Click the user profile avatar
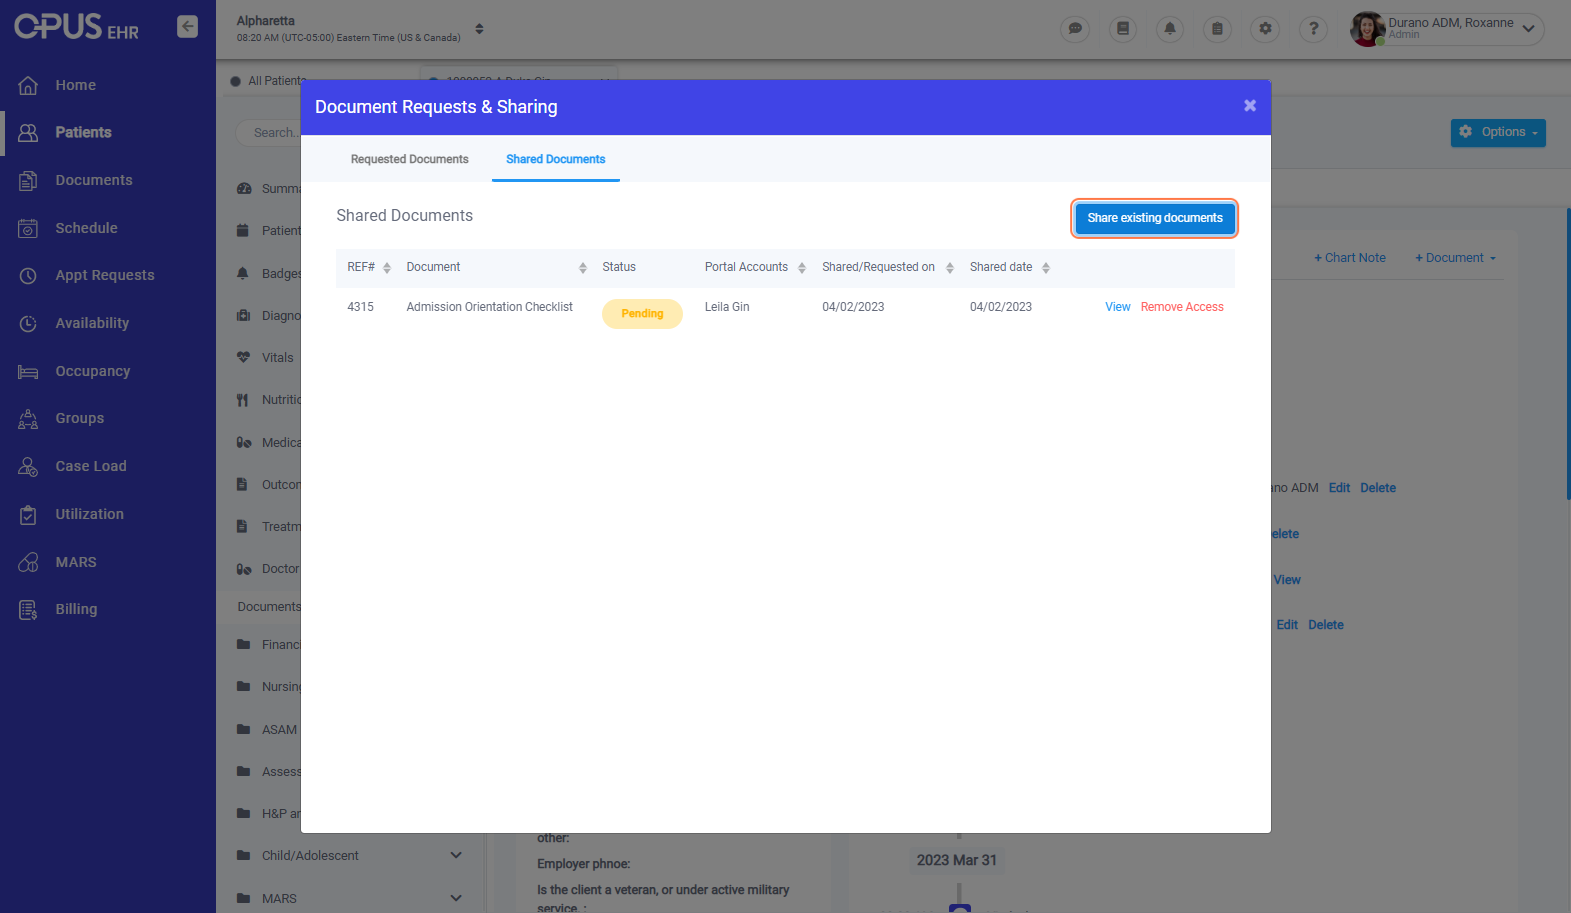This screenshot has height=913, width=1571. pos(1367,29)
